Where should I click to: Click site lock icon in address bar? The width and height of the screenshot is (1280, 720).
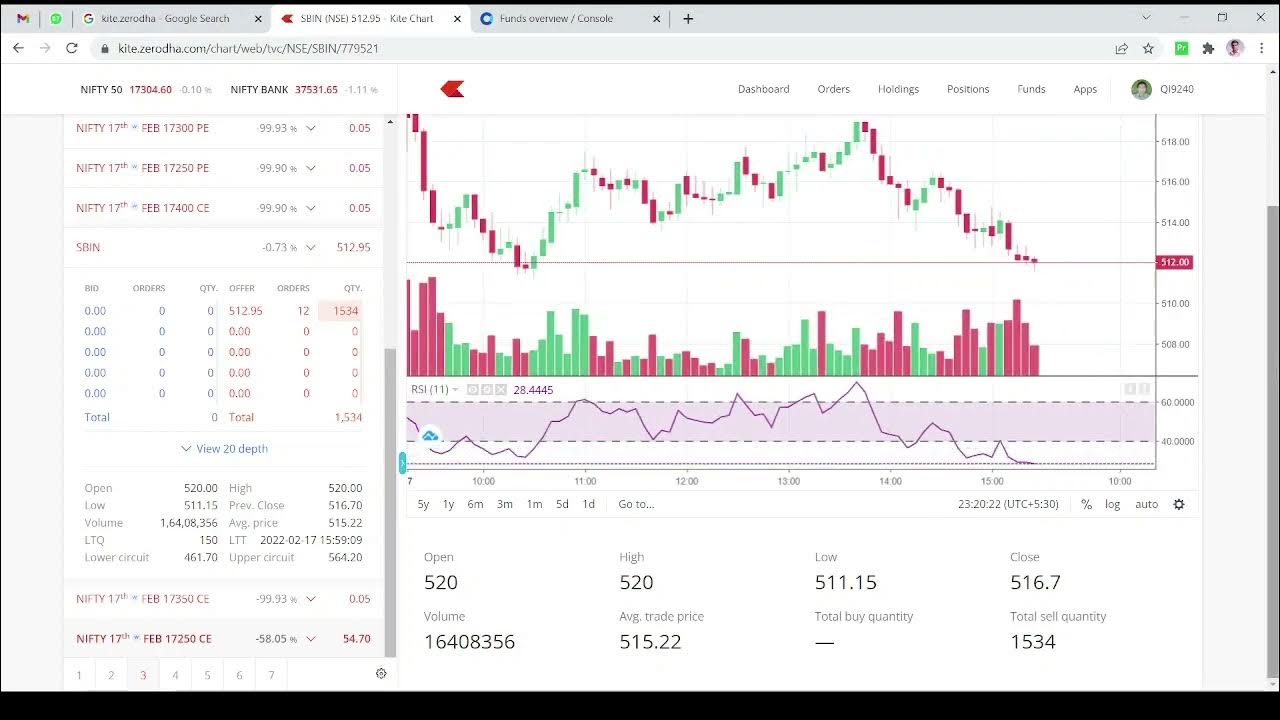click(x=104, y=48)
